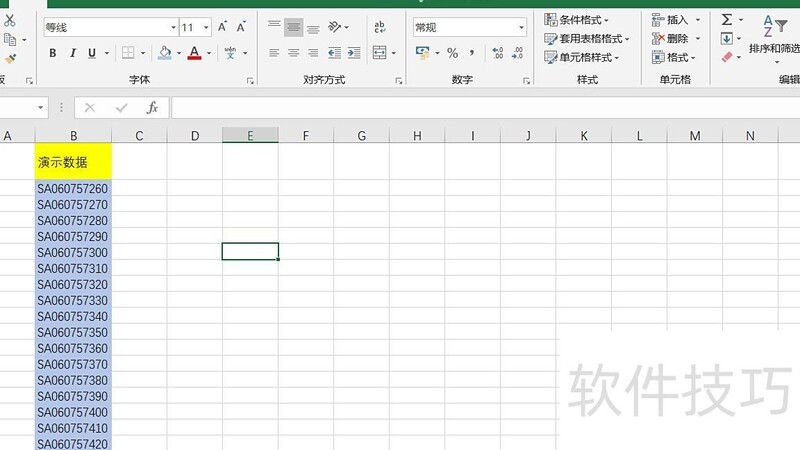800x450 pixels.
Task: Select cell containing SA060757300
Action: click(73, 253)
